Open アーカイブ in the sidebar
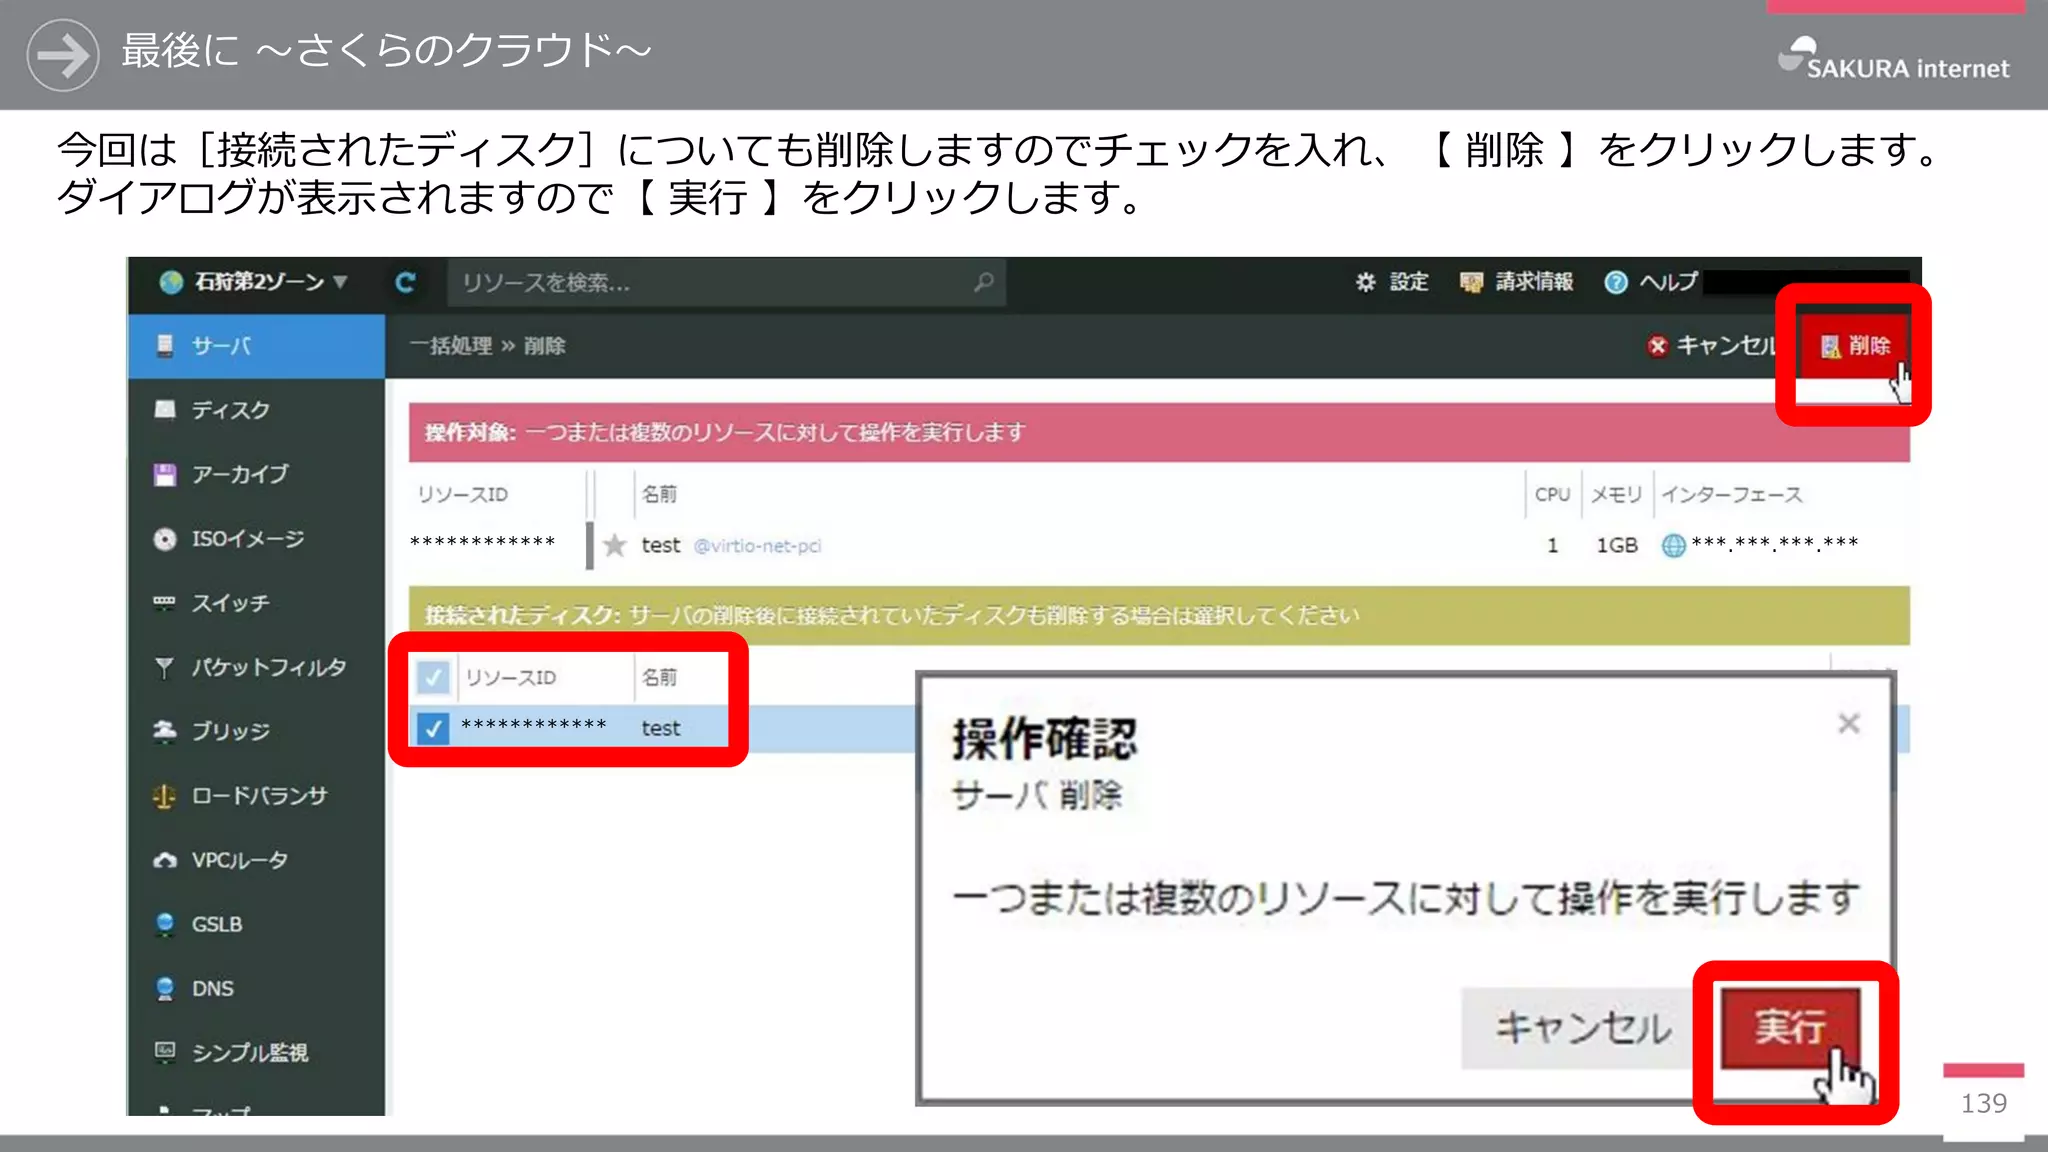The width and height of the screenshot is (2048, 1152). click(x=256, y=474)
